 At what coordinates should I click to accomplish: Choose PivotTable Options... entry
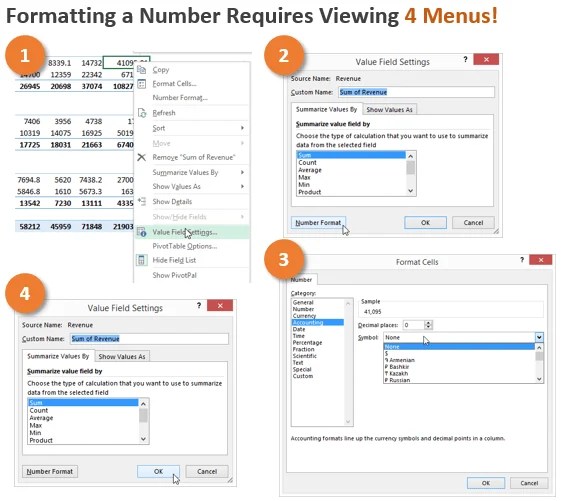tap(185, 246)
